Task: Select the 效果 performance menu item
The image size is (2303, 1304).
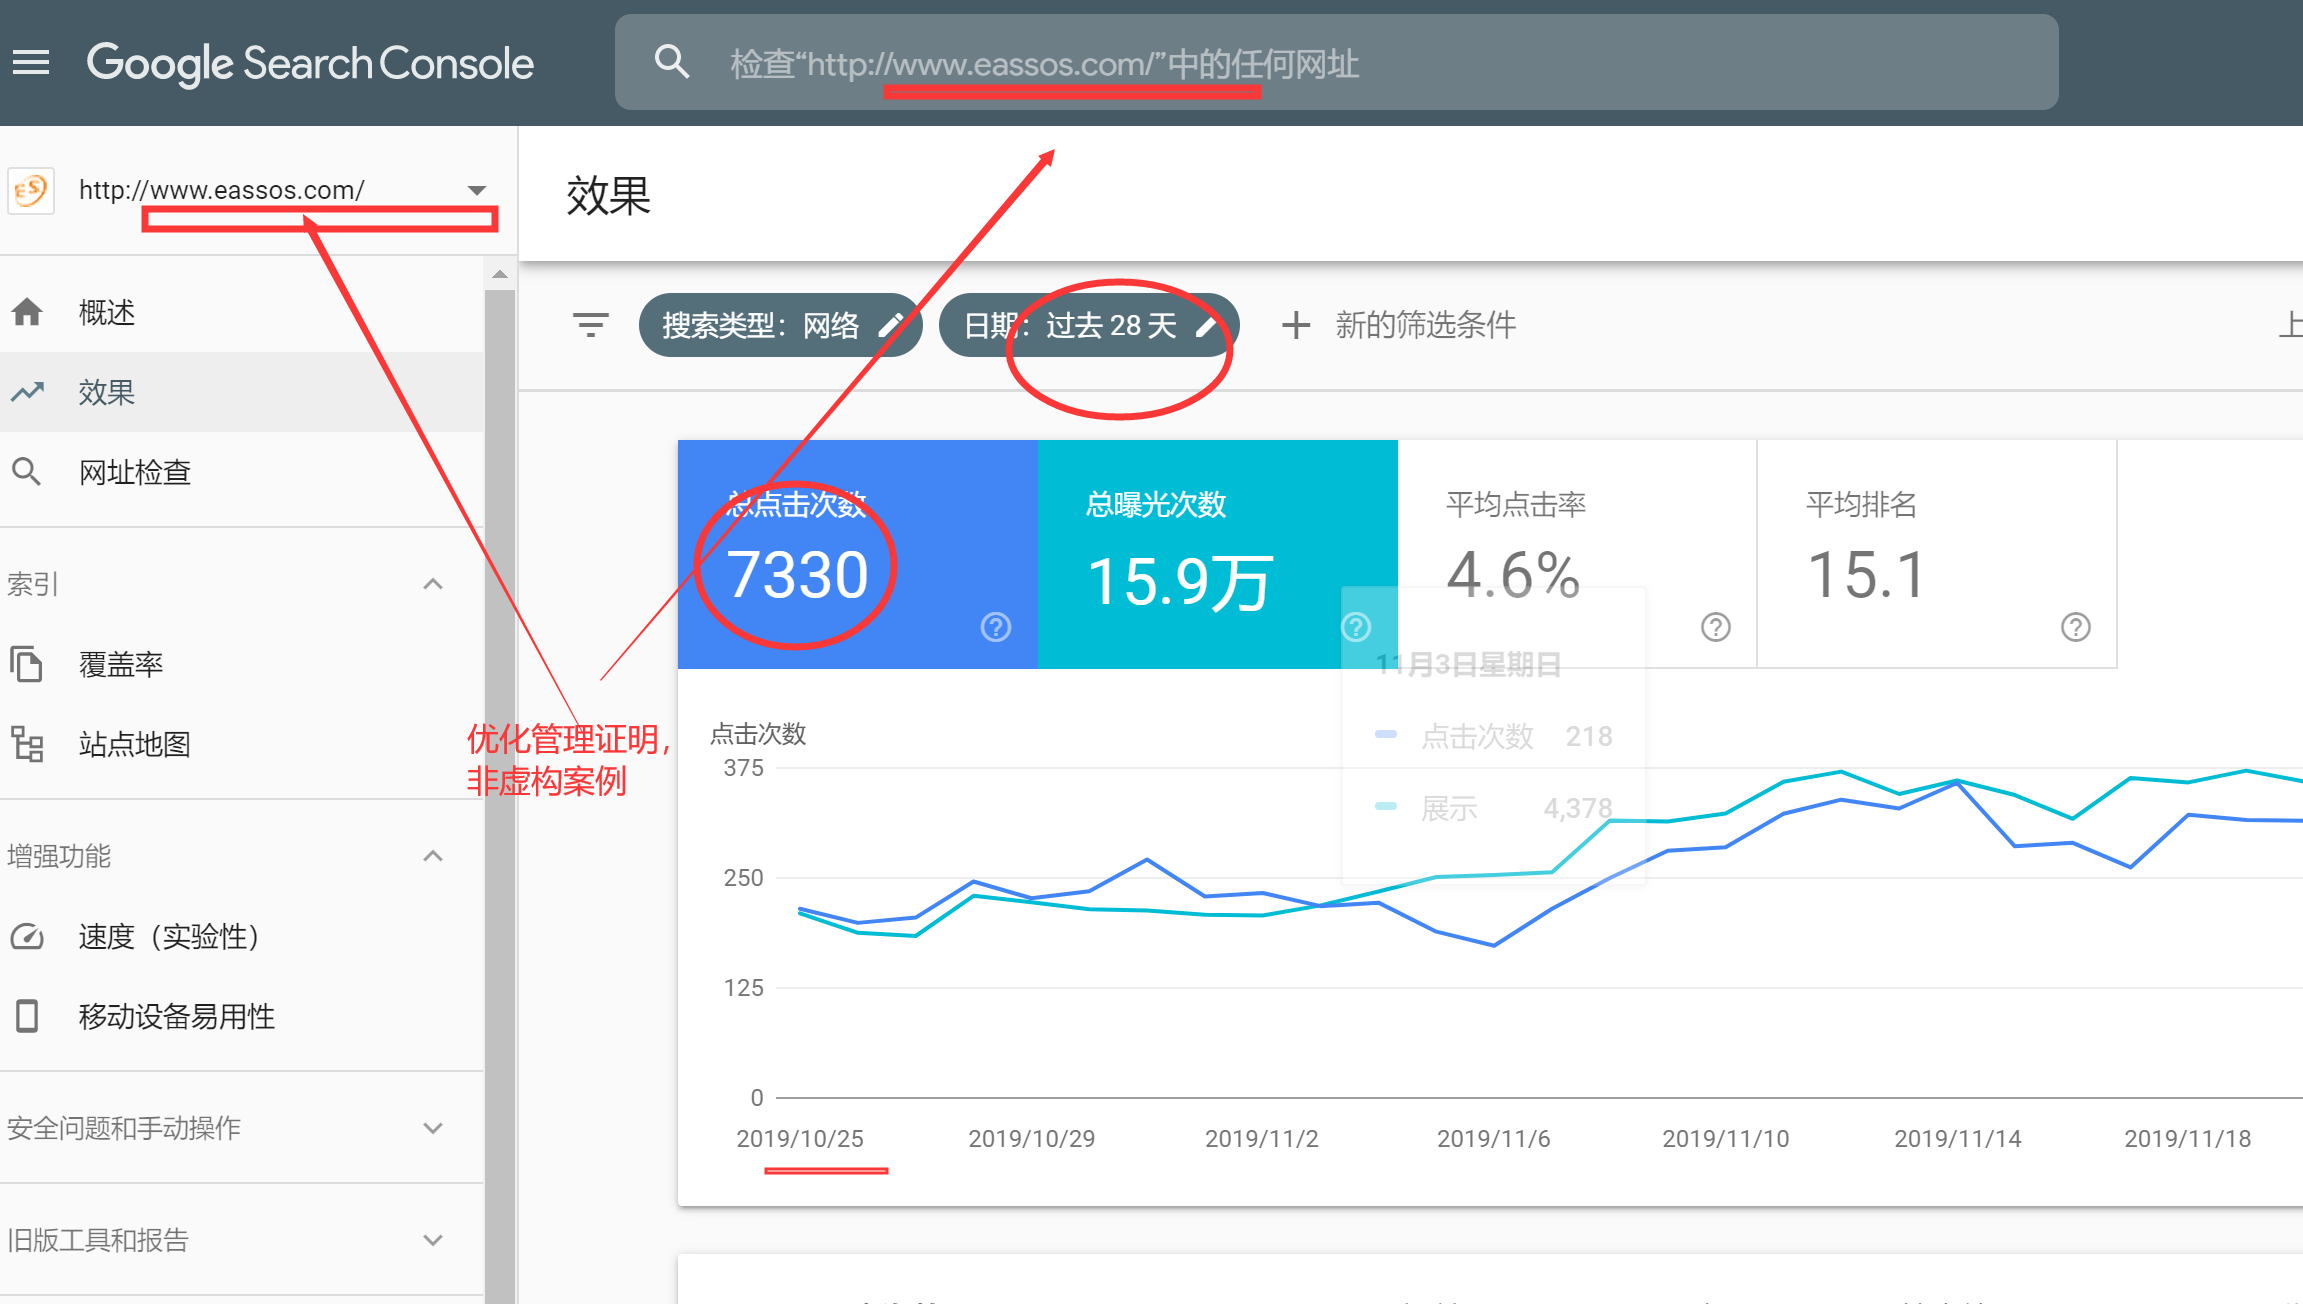Action: point(242,392)
